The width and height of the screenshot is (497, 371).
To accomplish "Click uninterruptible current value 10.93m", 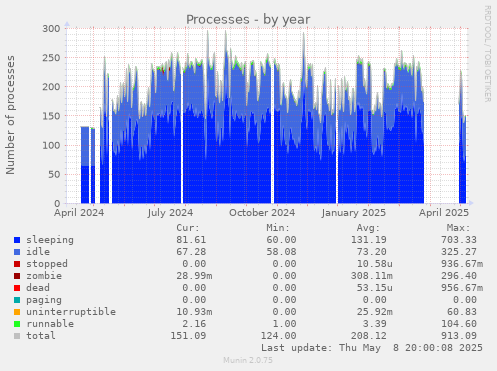I will click(x=194, y=312).
